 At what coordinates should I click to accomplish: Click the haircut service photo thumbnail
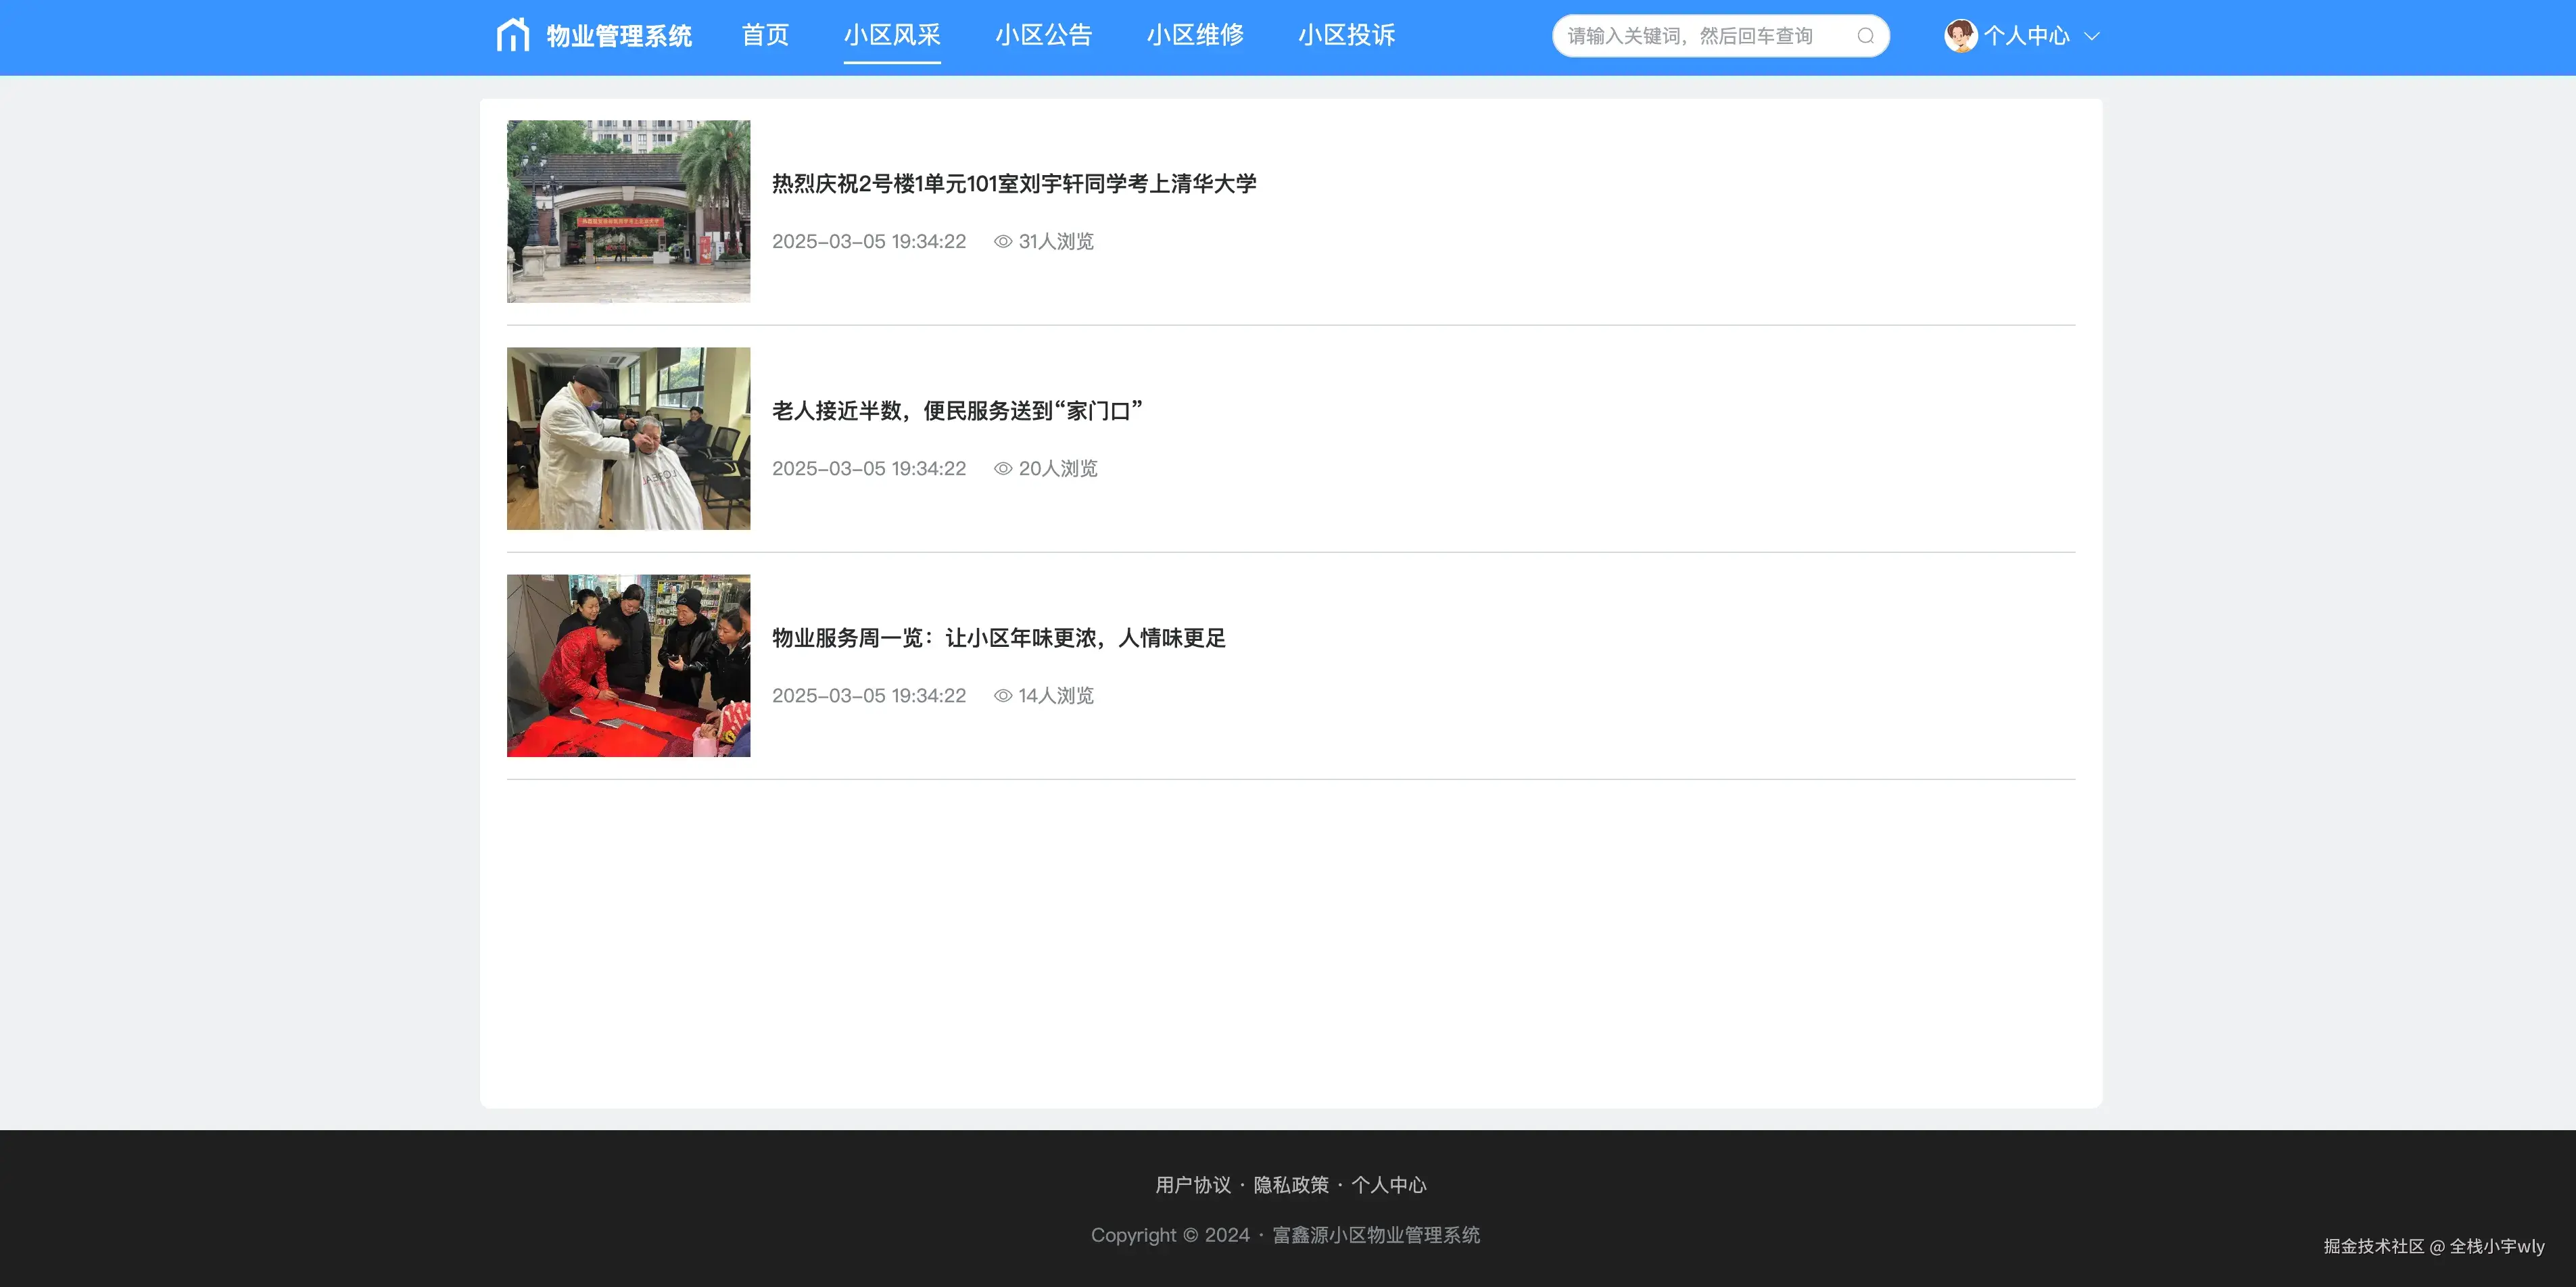click(x=628, y=438)
